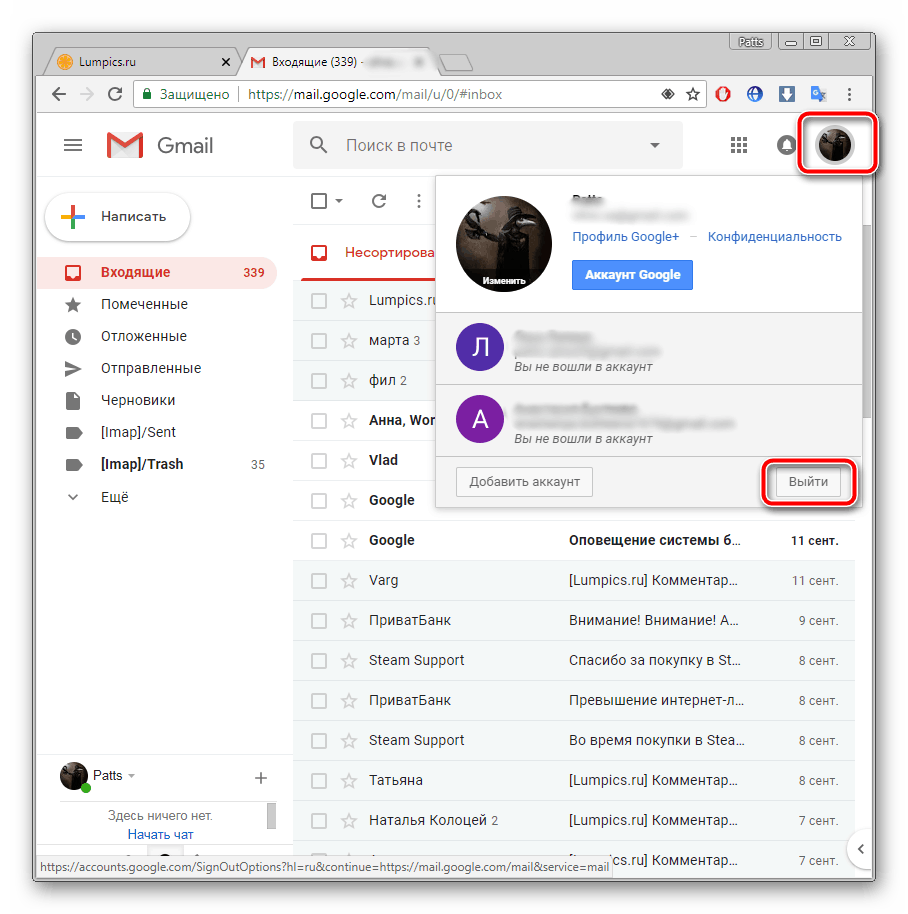The height and width of the screenshot is (914, 908).
Task: Click the chat list scrollbar
Action: [x=271, y=815]
